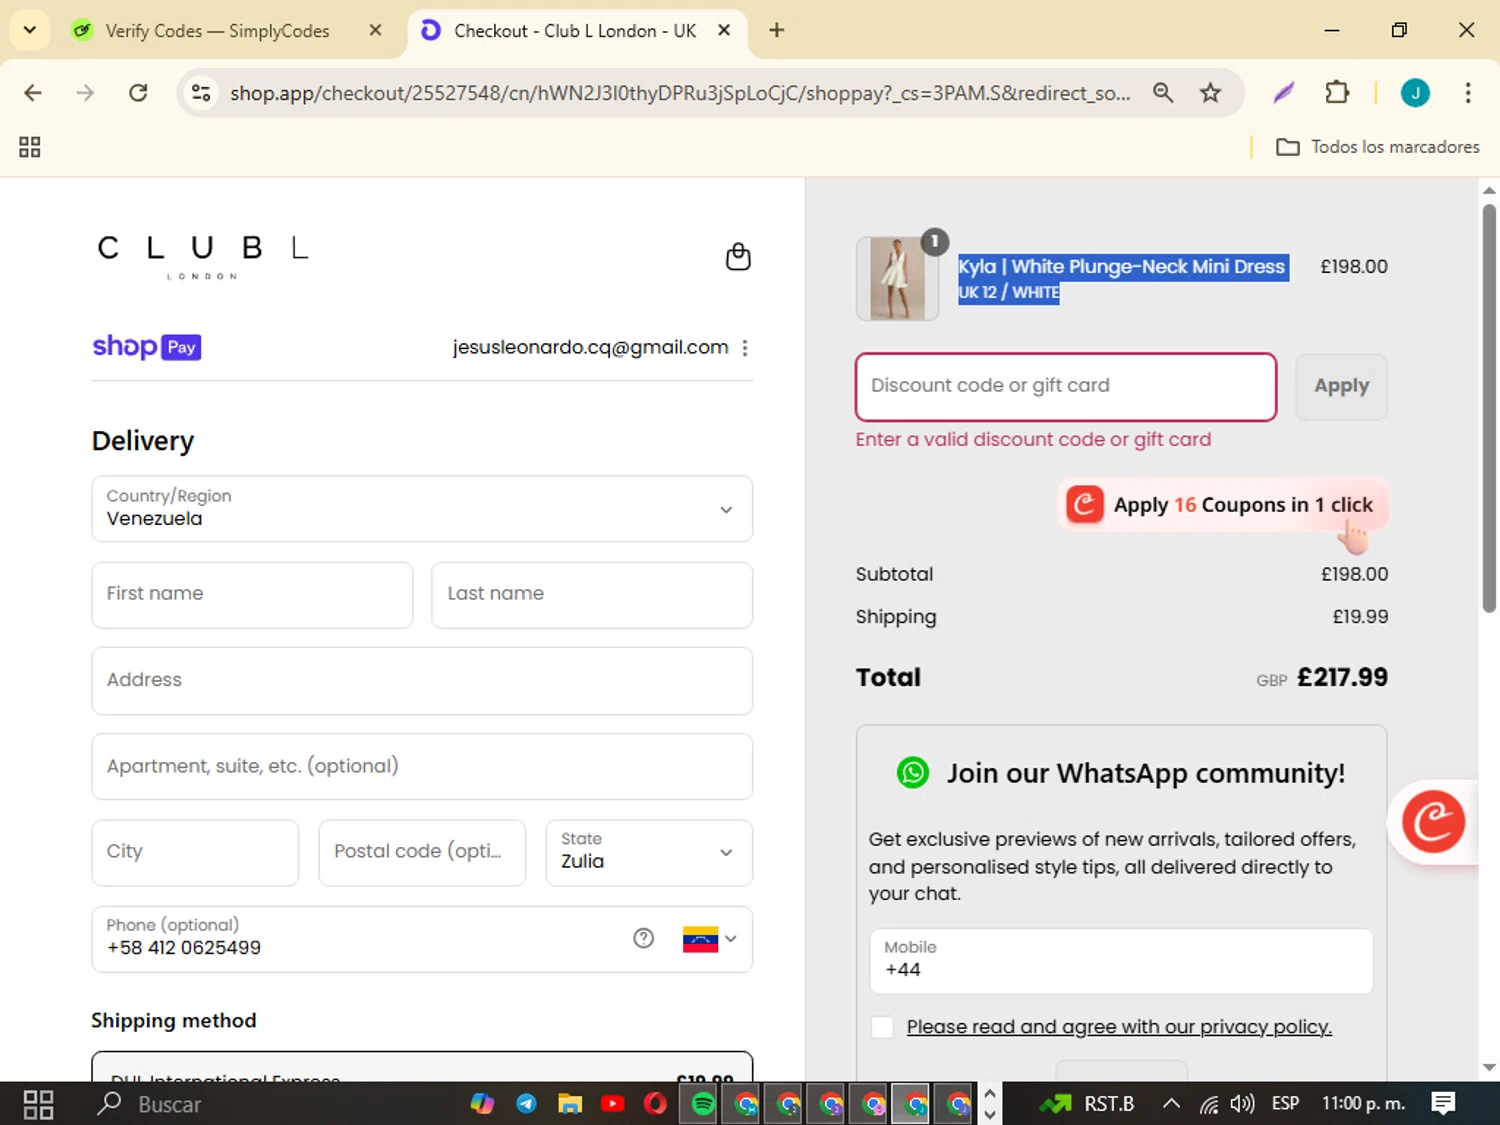Open Opera browser from the taskbar
The width and height of the screenshot is (1500, 1125).
[655, 1104]
